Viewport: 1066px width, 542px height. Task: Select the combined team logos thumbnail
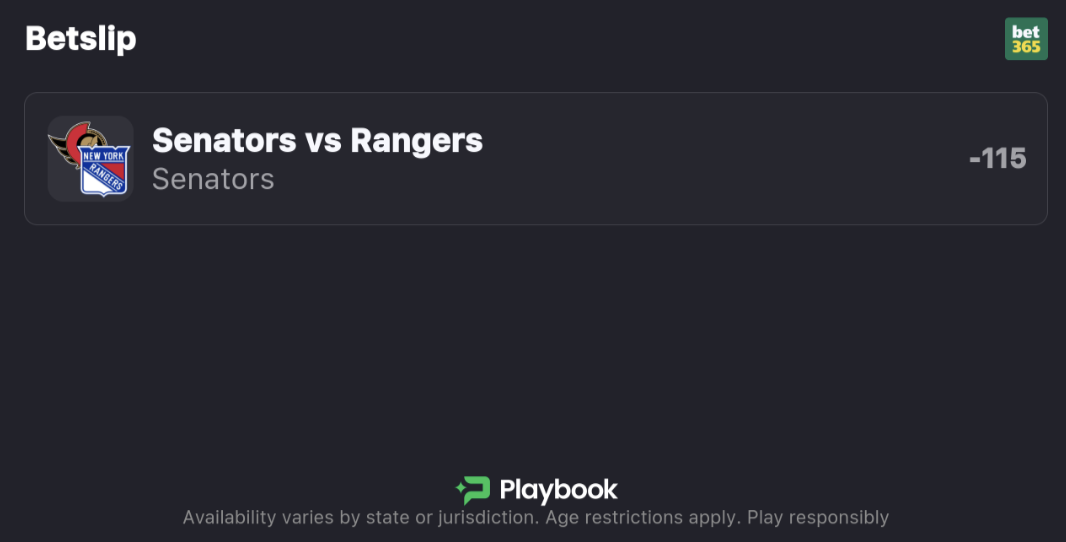[90, 159]
